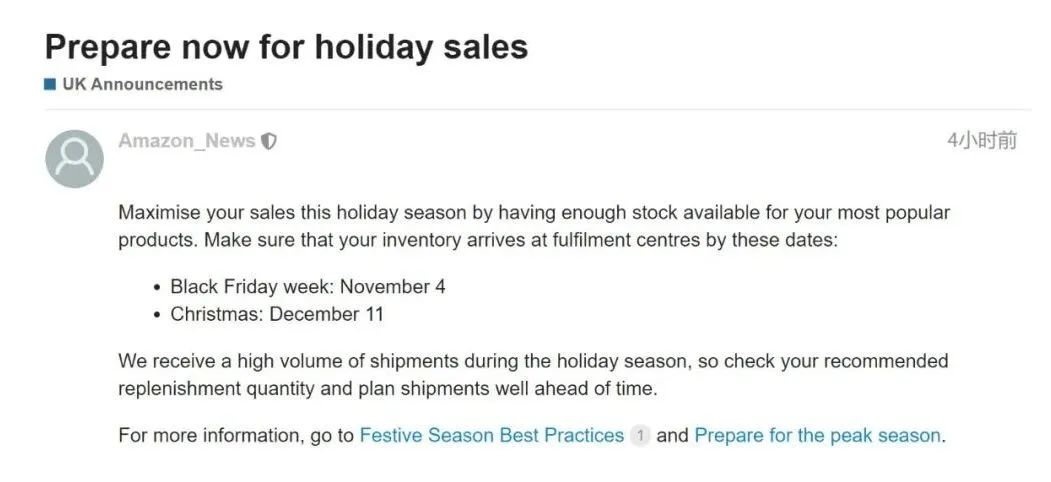Image resolution: width=1051 pixels, height=482 pixels.
Task: Click the paragraph starting Maximise your sales
Action: coord(533,226)
